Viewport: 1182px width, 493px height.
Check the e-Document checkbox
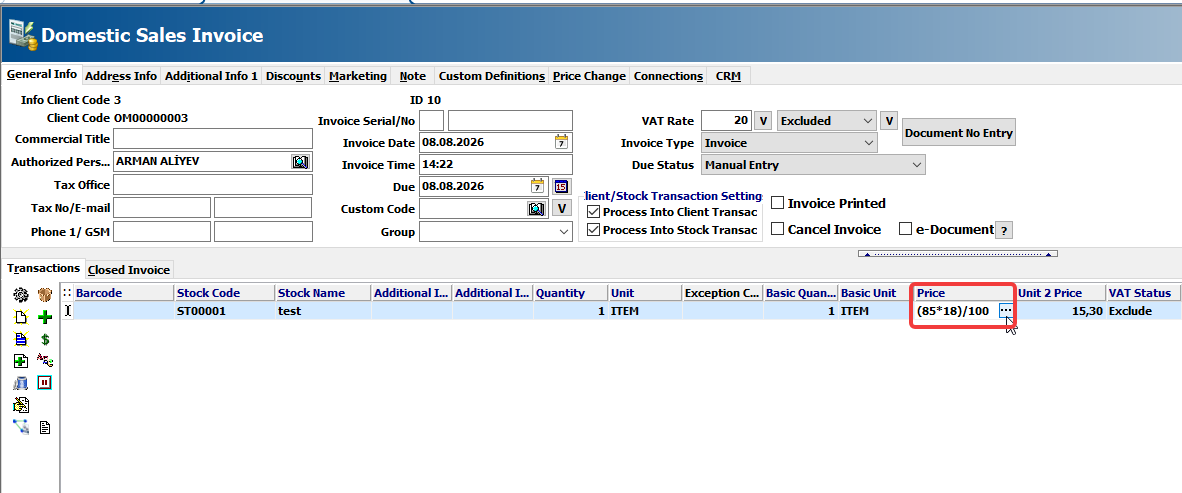[905, 229]
